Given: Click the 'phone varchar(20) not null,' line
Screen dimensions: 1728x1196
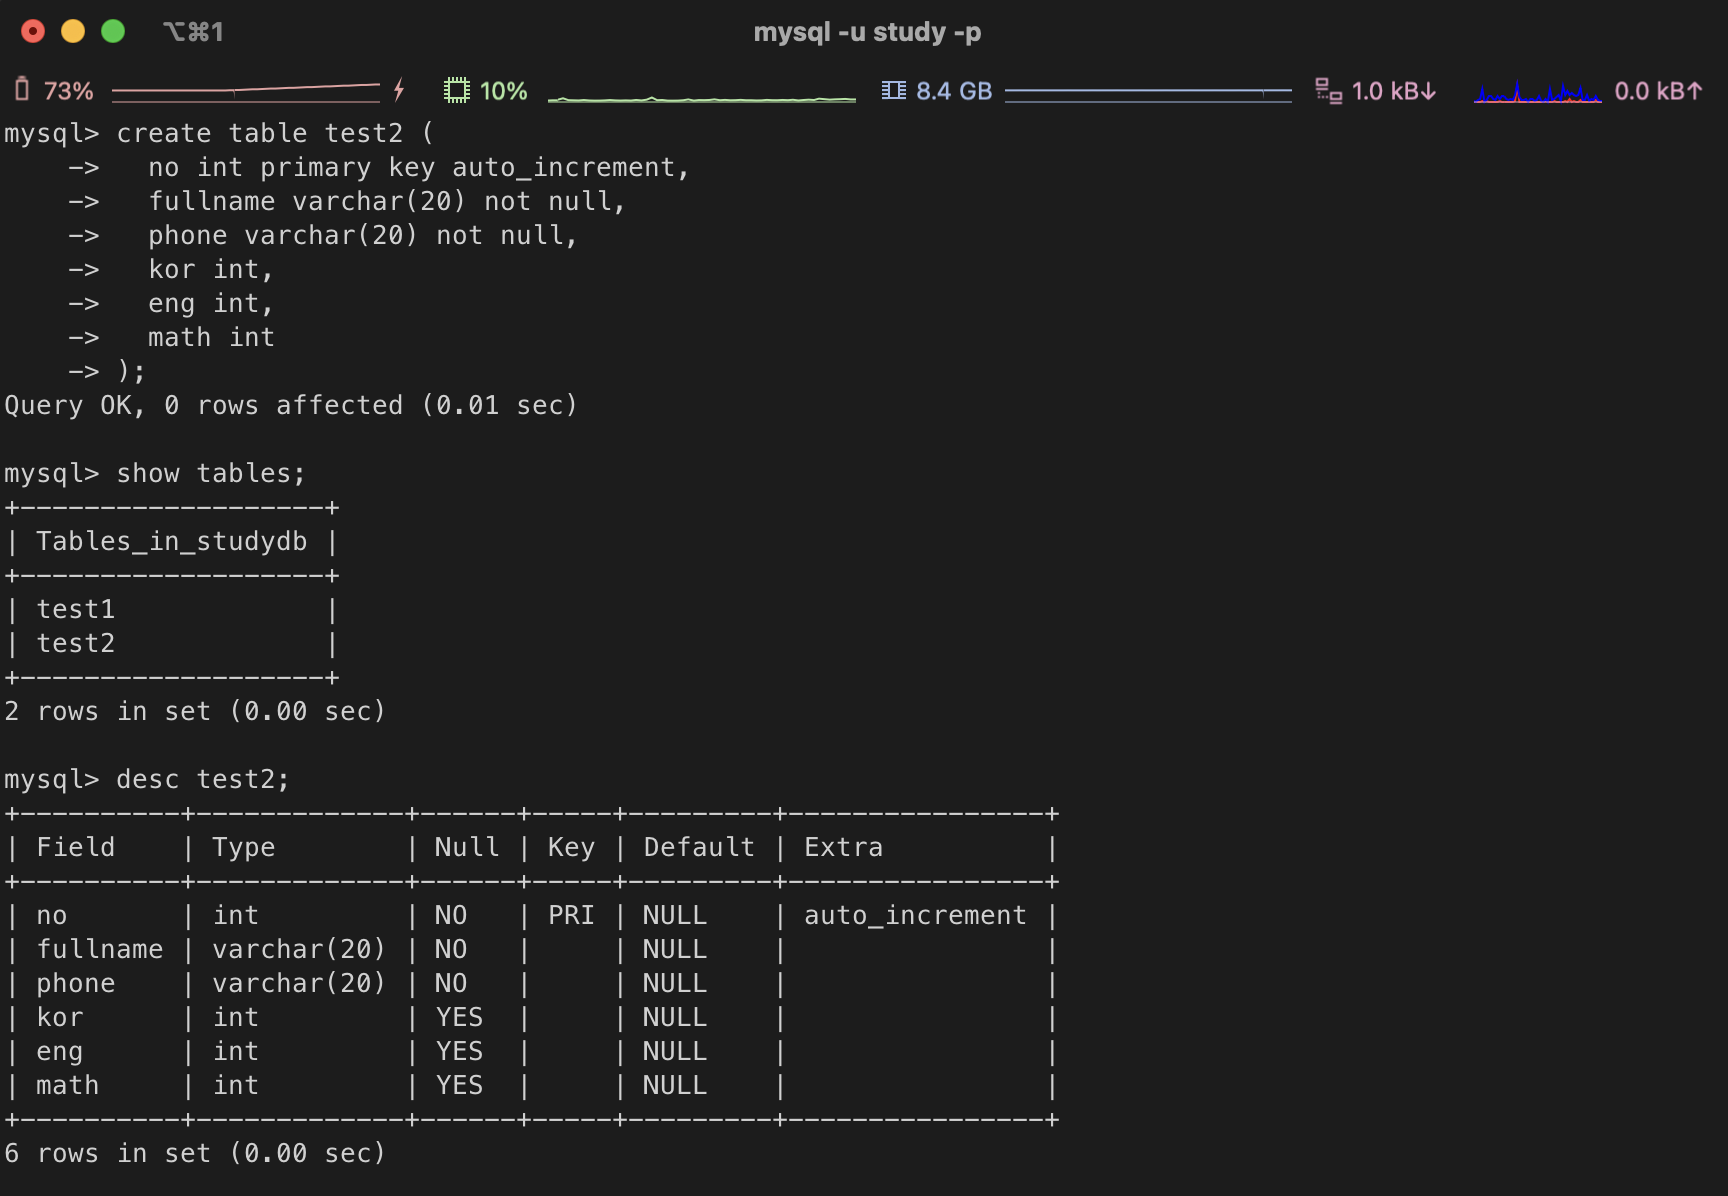Looking at the screenshot, I should point(363,235).
